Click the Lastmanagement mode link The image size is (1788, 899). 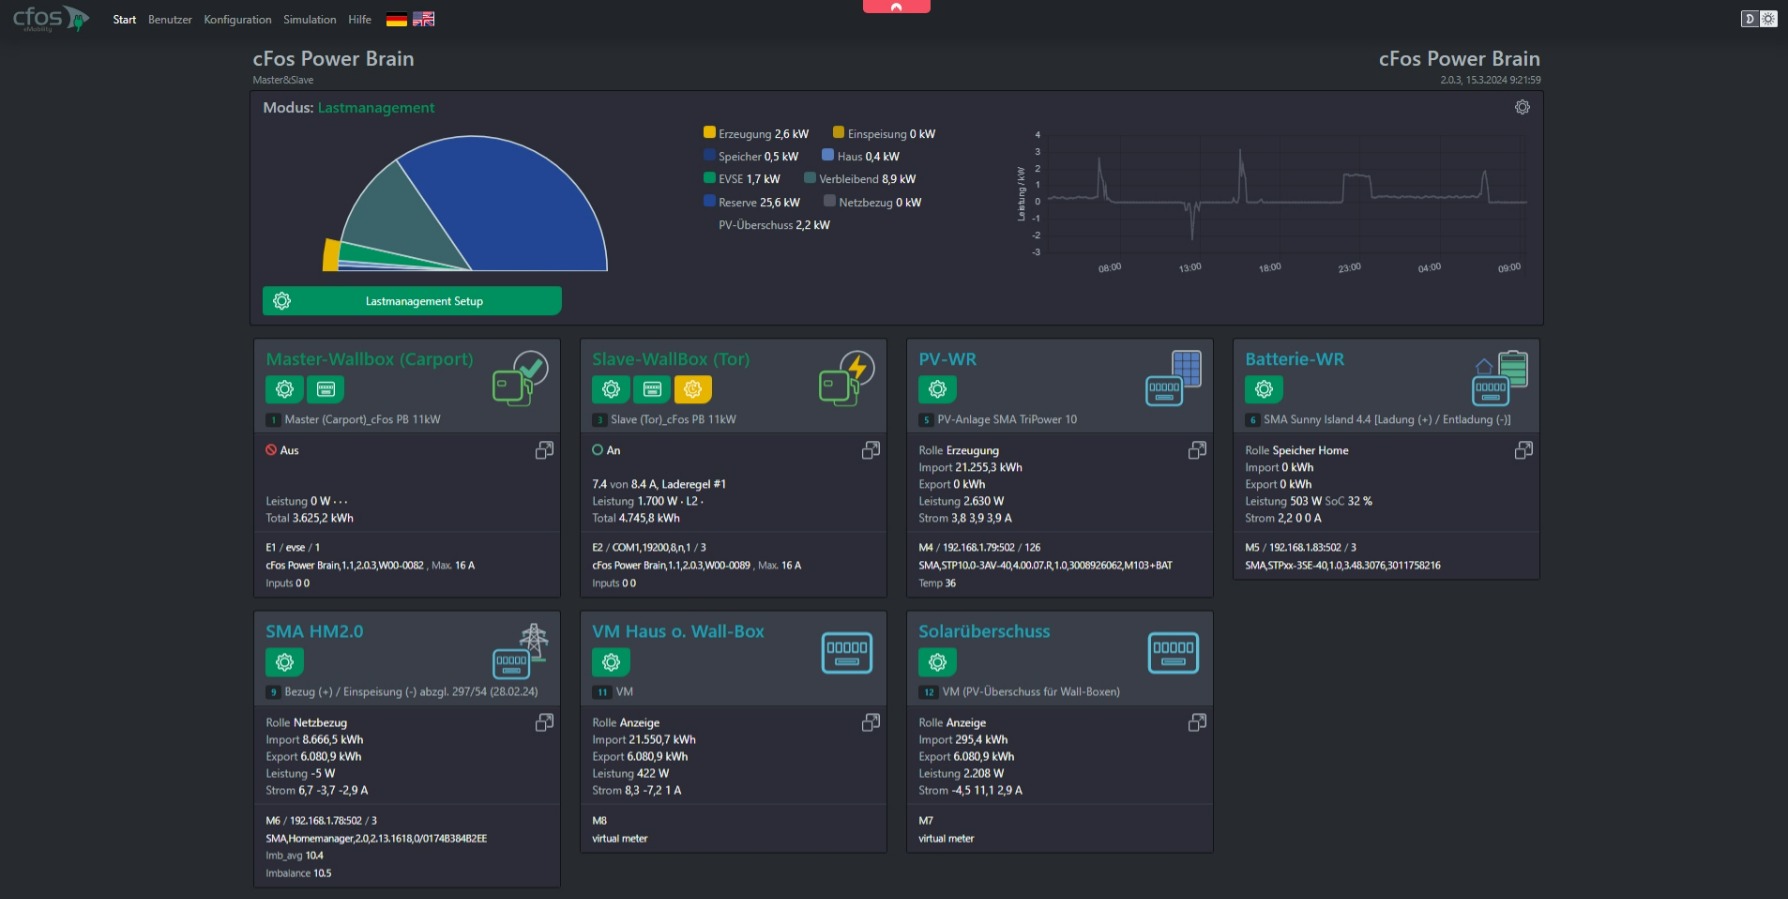(x=376, y=108)
